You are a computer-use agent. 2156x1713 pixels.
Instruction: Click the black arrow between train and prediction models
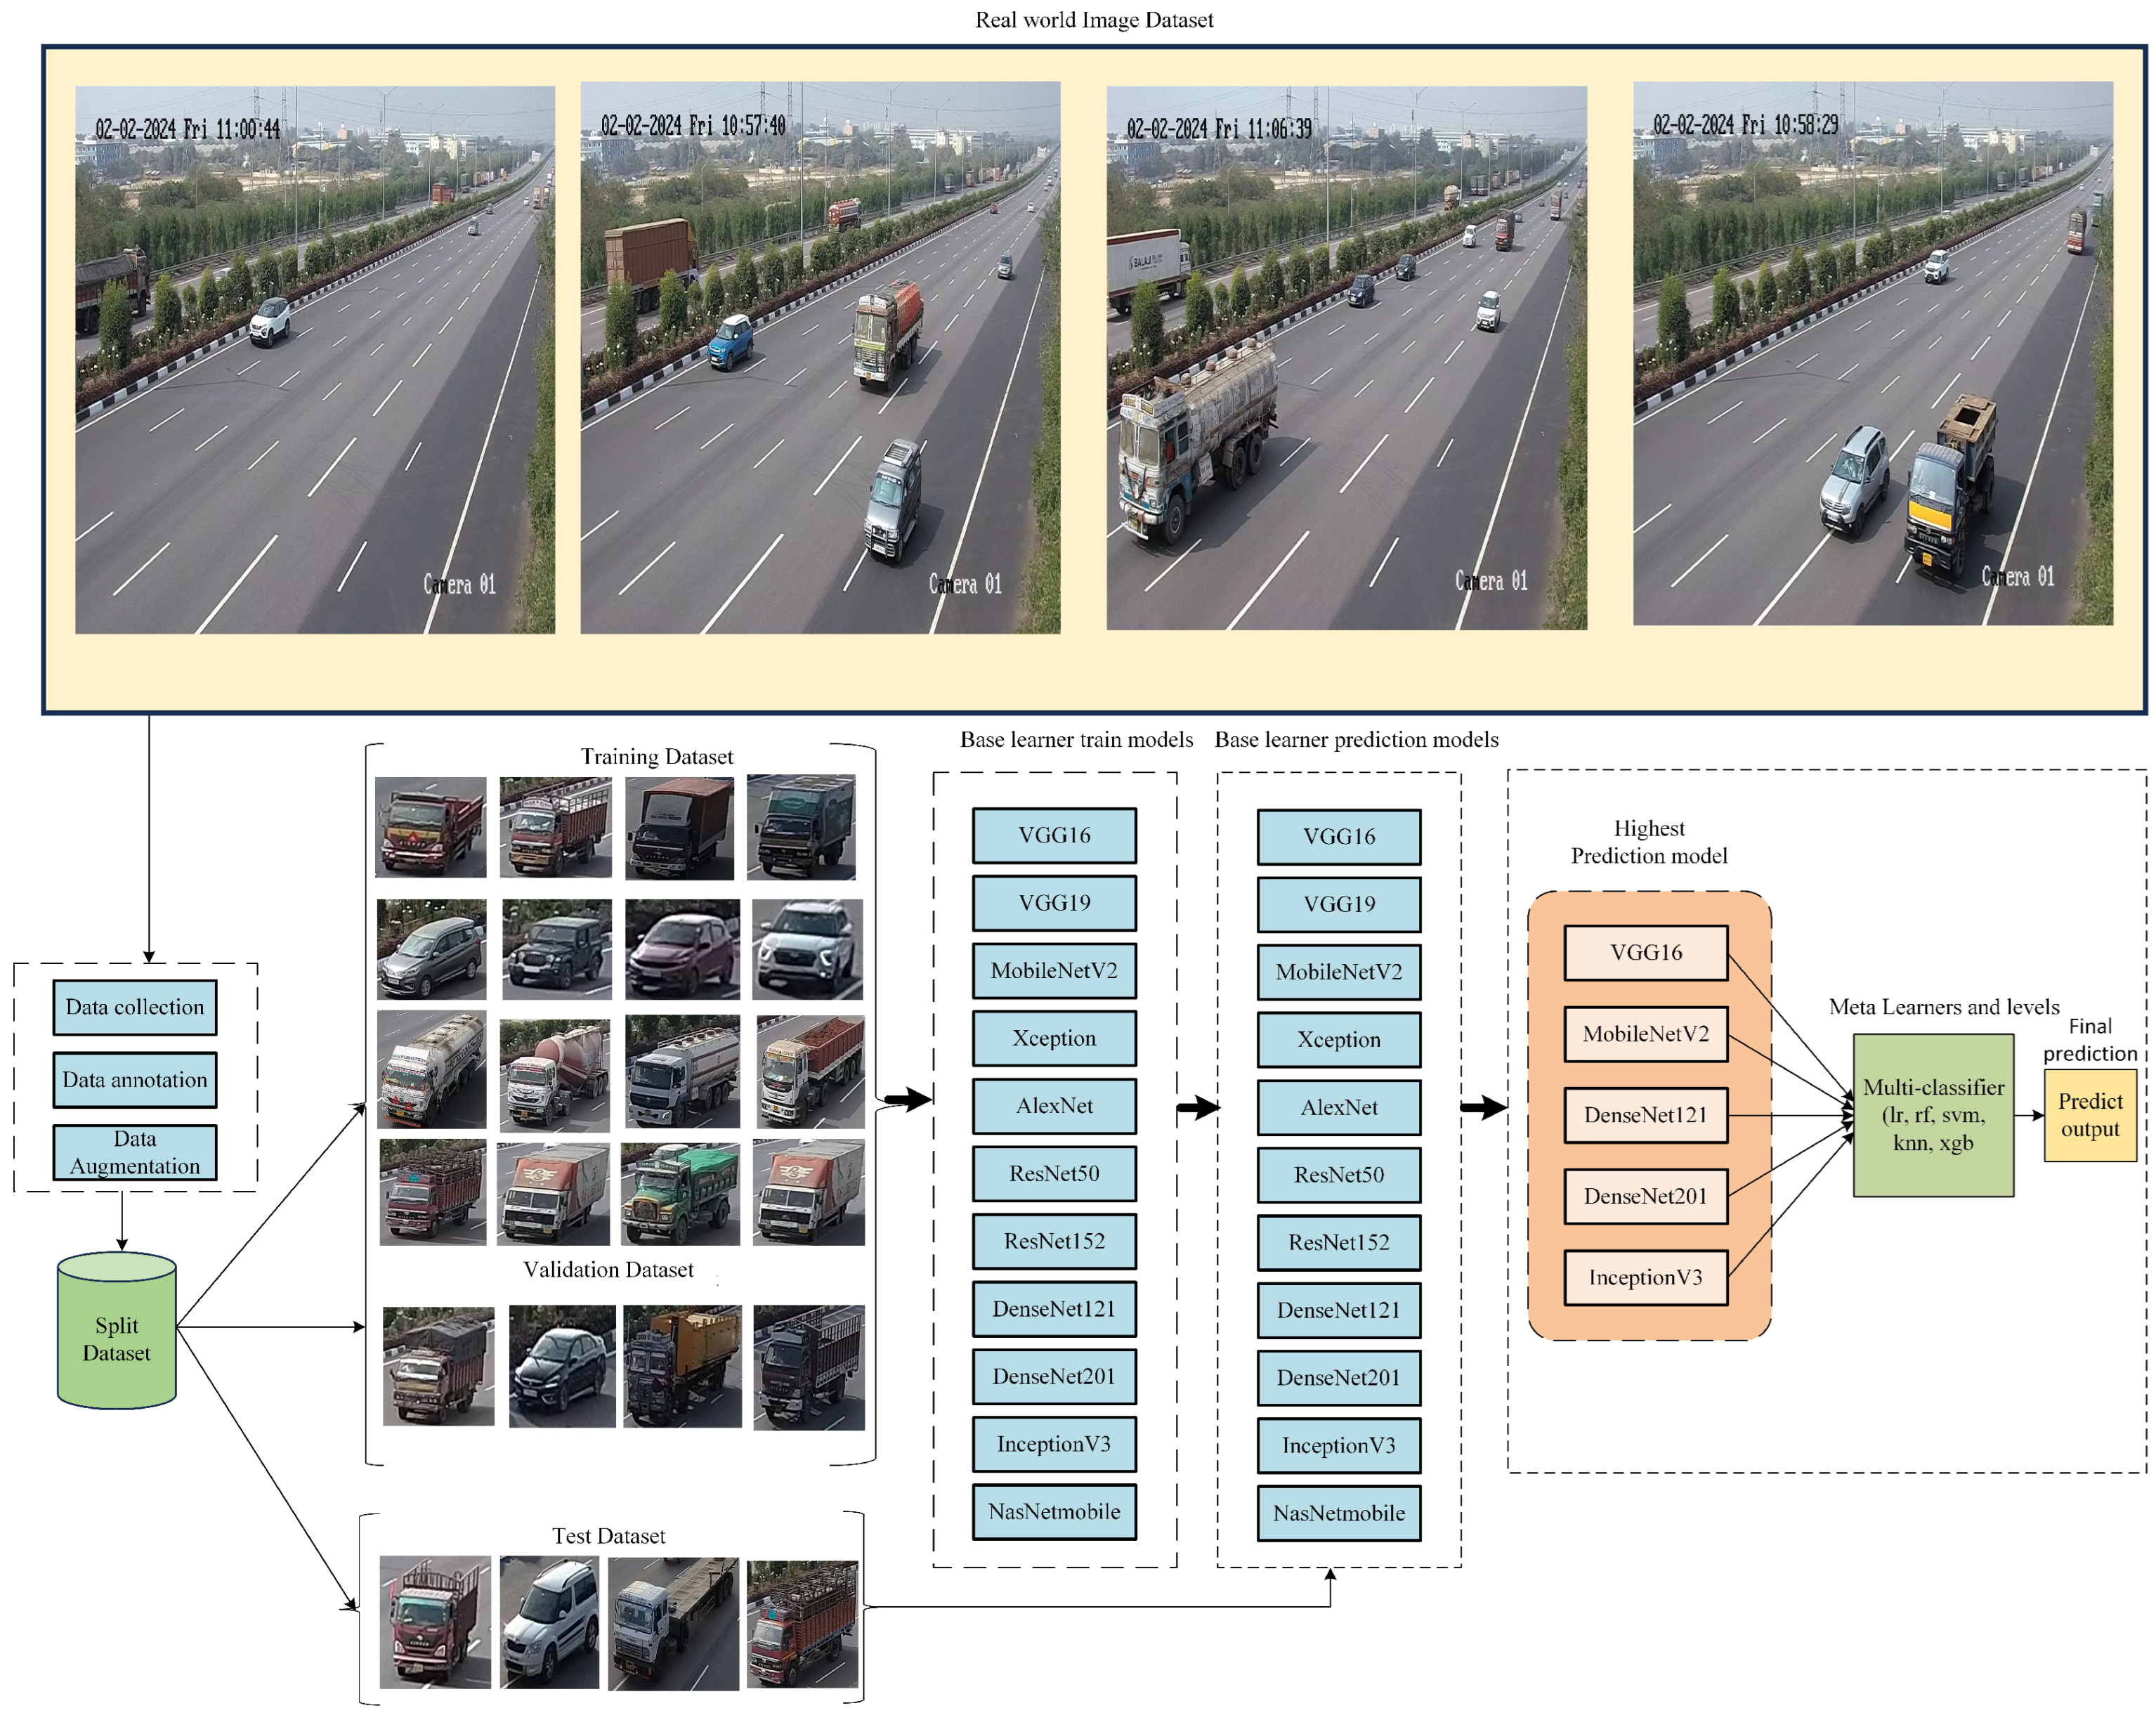(1197, 1107)
